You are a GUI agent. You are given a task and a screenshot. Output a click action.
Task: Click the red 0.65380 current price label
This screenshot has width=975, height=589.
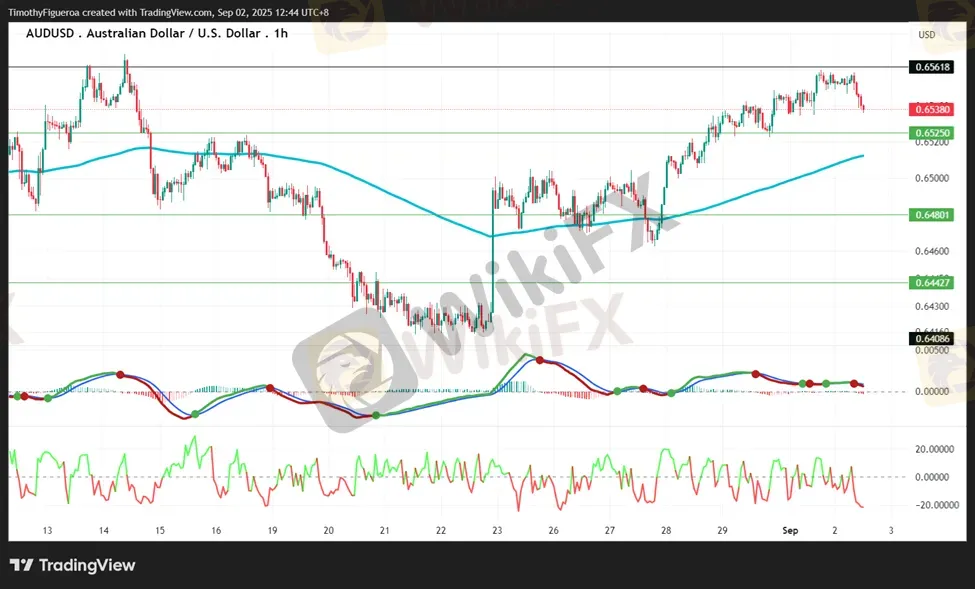coord(931,109)
